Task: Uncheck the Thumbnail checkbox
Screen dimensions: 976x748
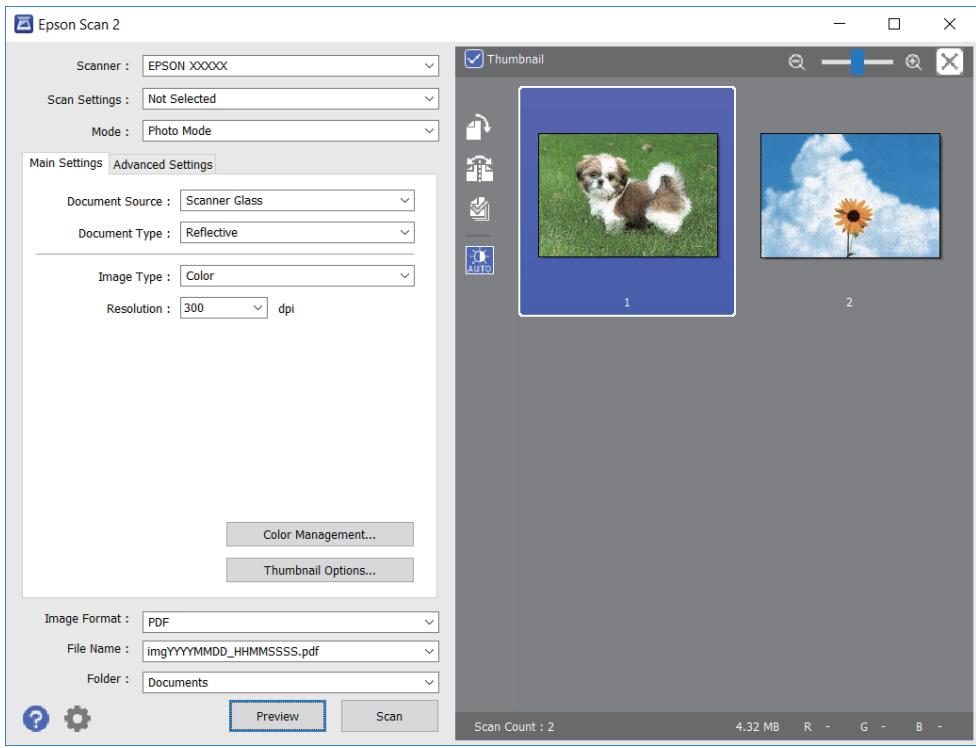Action: [x=474, y=59]
